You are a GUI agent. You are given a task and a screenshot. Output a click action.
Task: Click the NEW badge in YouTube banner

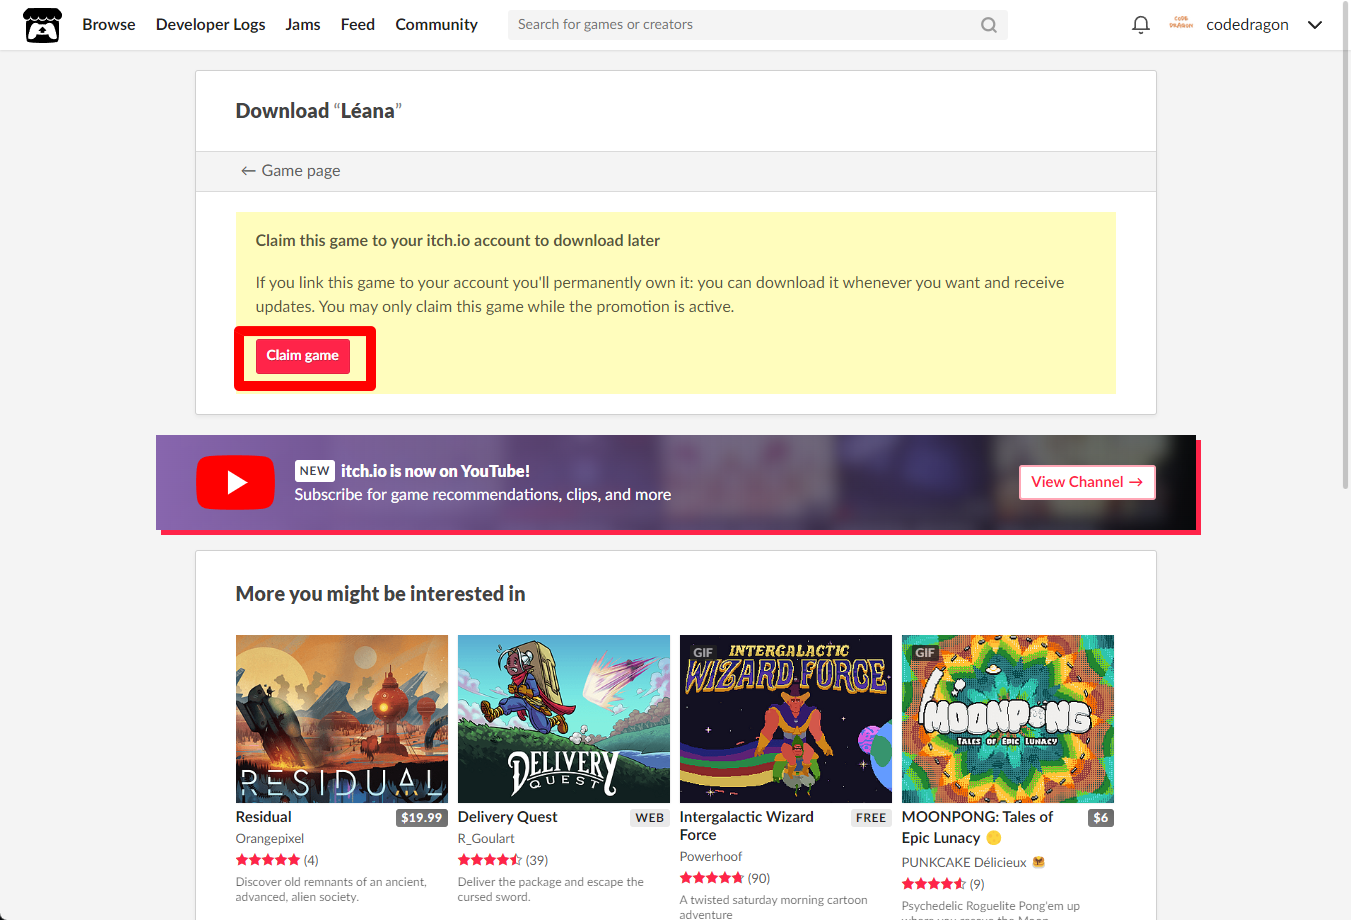tap(315, 471)
